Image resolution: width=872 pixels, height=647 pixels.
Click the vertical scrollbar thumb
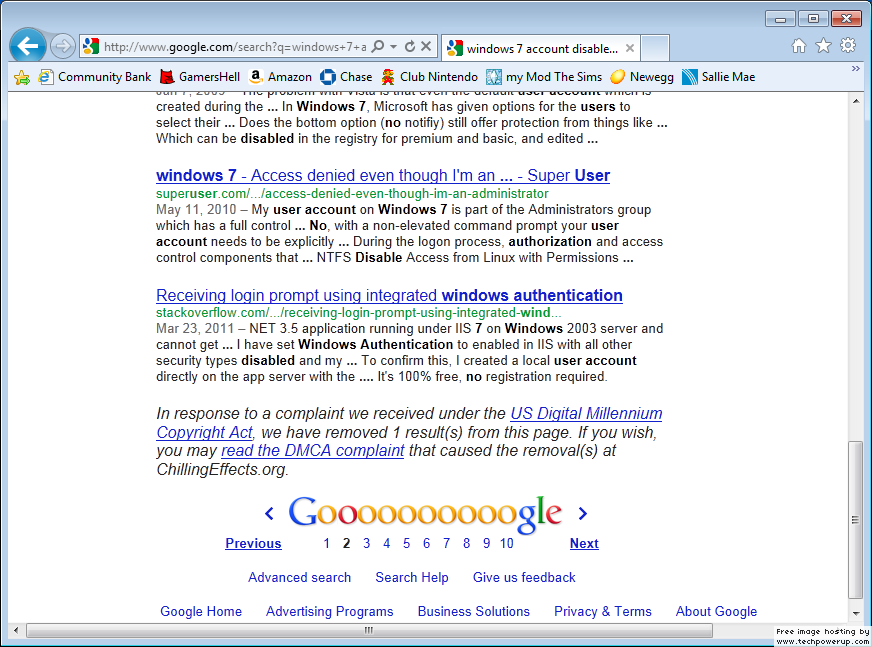[x=855, y=520]
